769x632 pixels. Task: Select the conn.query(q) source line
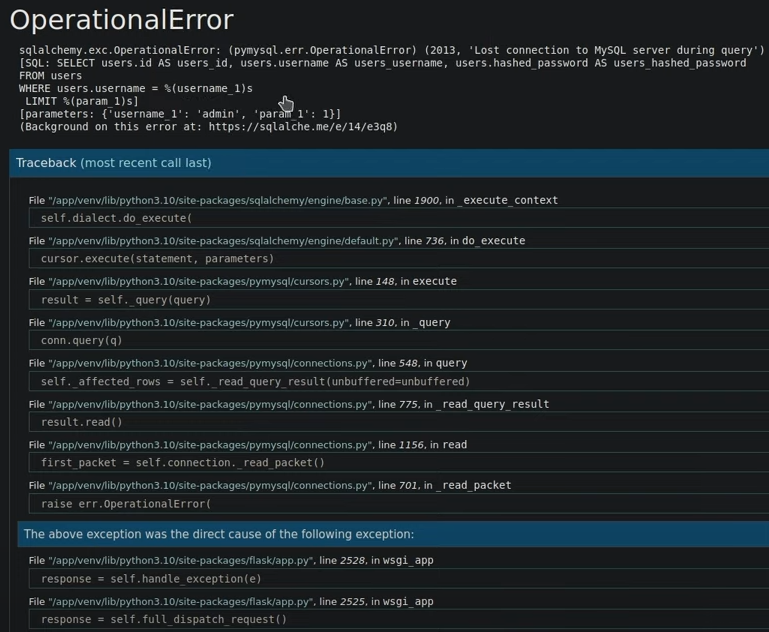(x=82, y=341)
